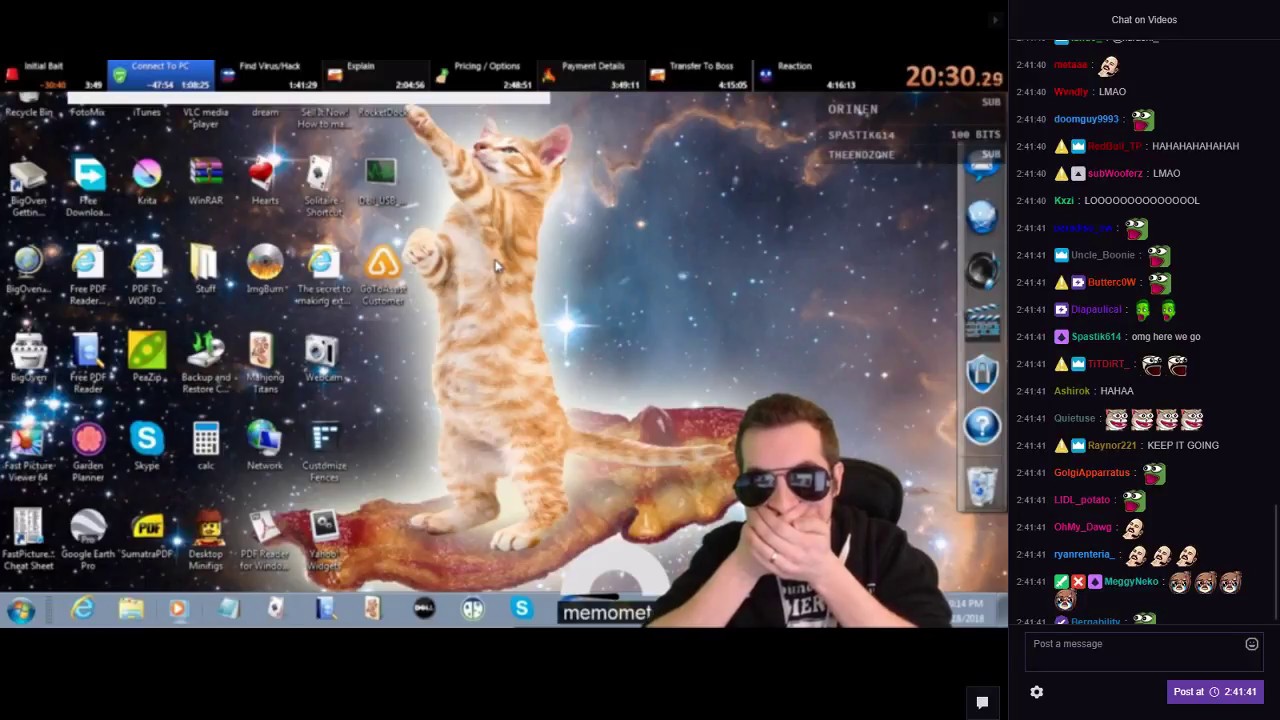Open PDF Reader for Windows icon

(265, 540)
